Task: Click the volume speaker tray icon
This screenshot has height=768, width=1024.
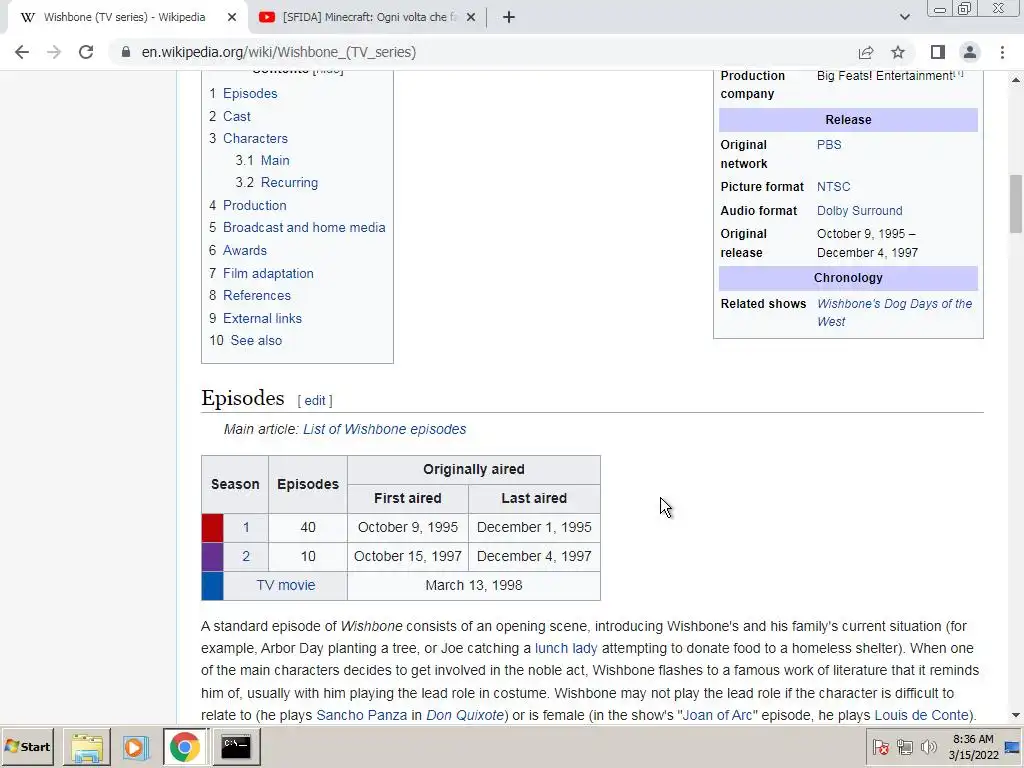Action: click(928, 746)
